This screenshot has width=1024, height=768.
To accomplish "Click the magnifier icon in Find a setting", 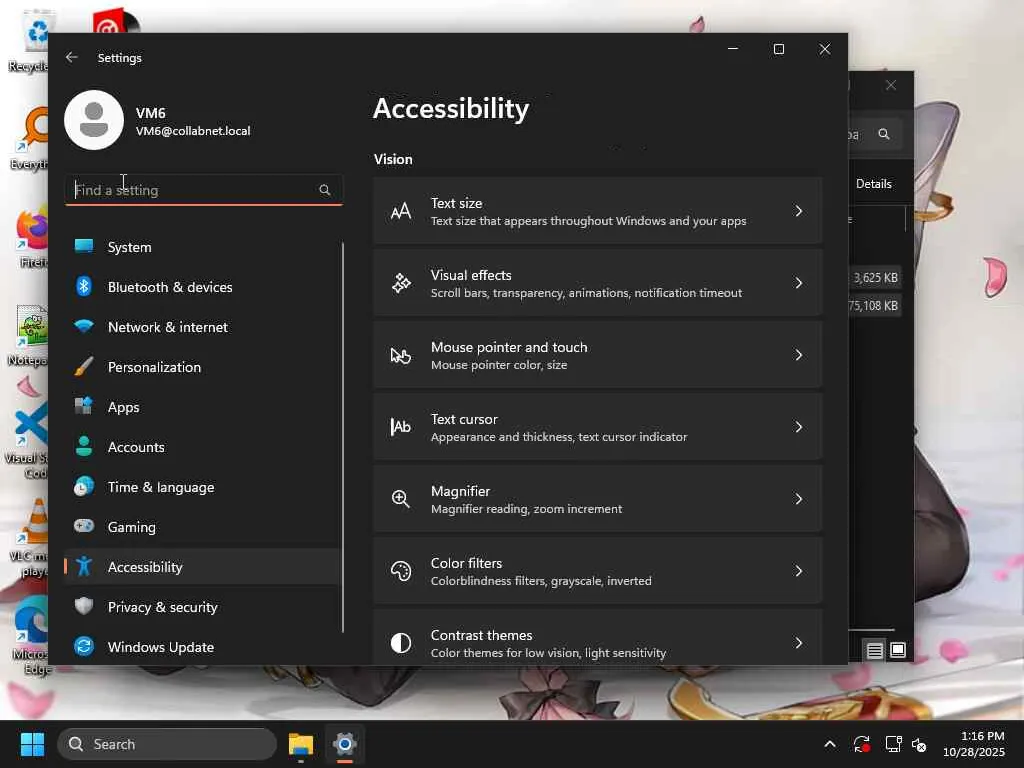I will click(325, 190).
